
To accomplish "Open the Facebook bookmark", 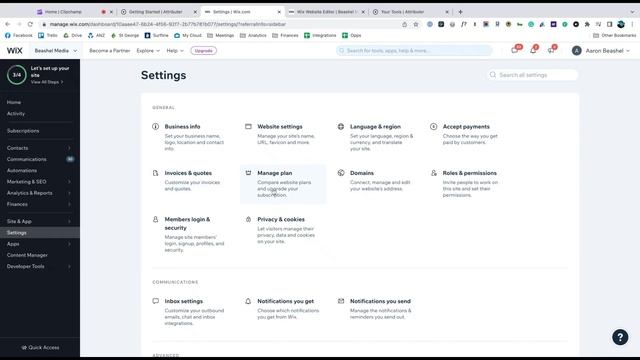I will pos(19,36).
